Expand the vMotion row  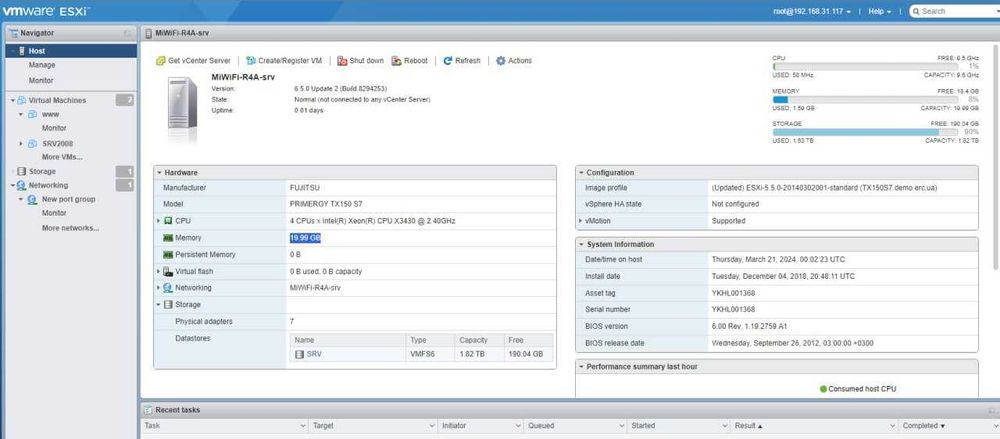(580, 221)
